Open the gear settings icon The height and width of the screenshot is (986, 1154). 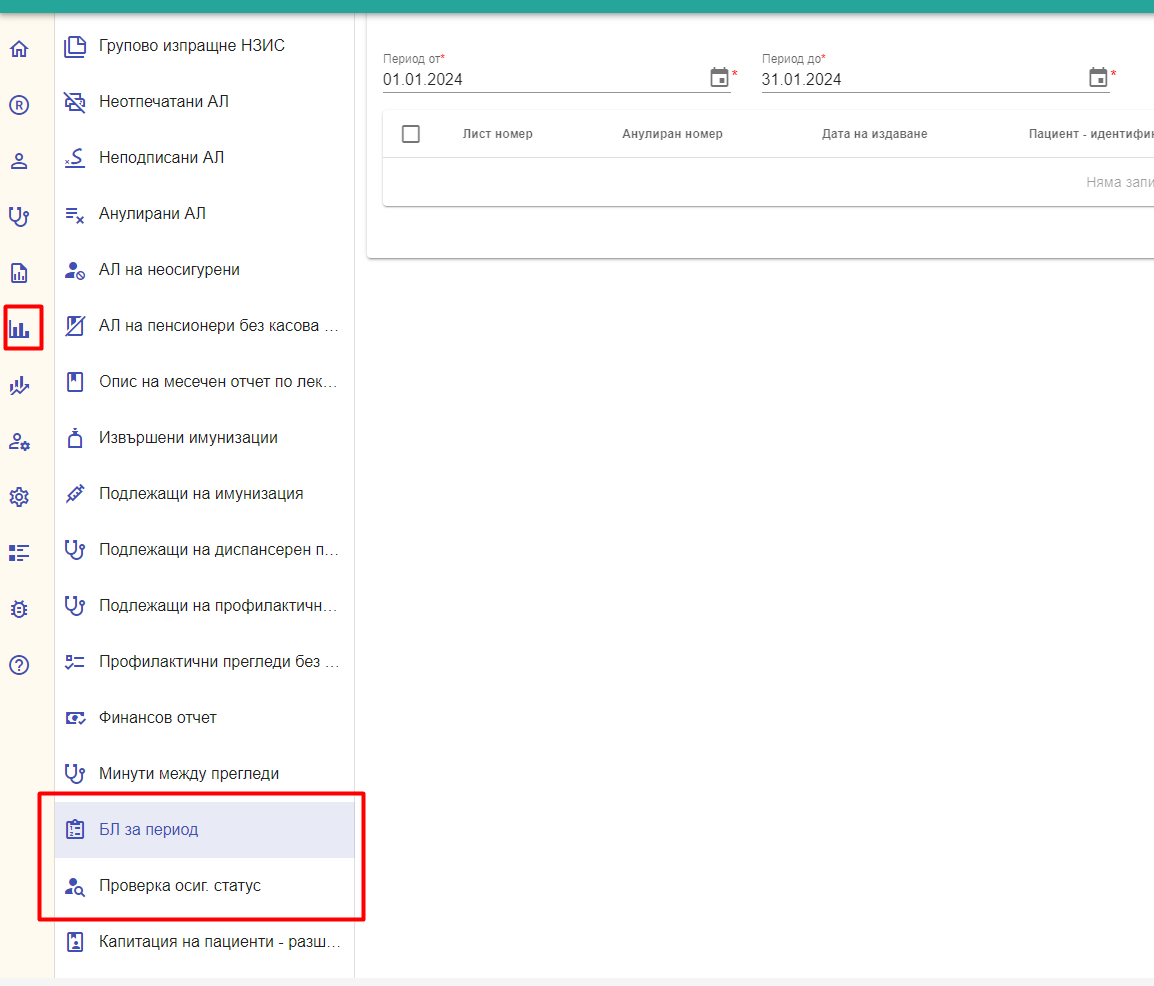pos(19,497)
